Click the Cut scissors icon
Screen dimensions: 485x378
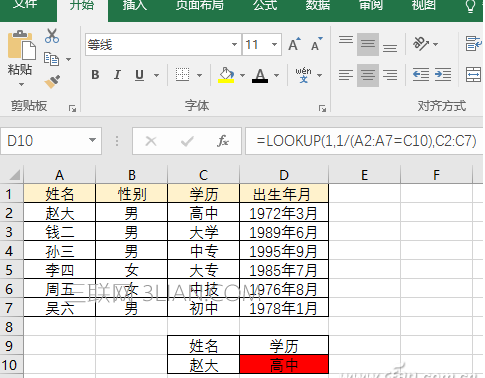tap(52, 36)
